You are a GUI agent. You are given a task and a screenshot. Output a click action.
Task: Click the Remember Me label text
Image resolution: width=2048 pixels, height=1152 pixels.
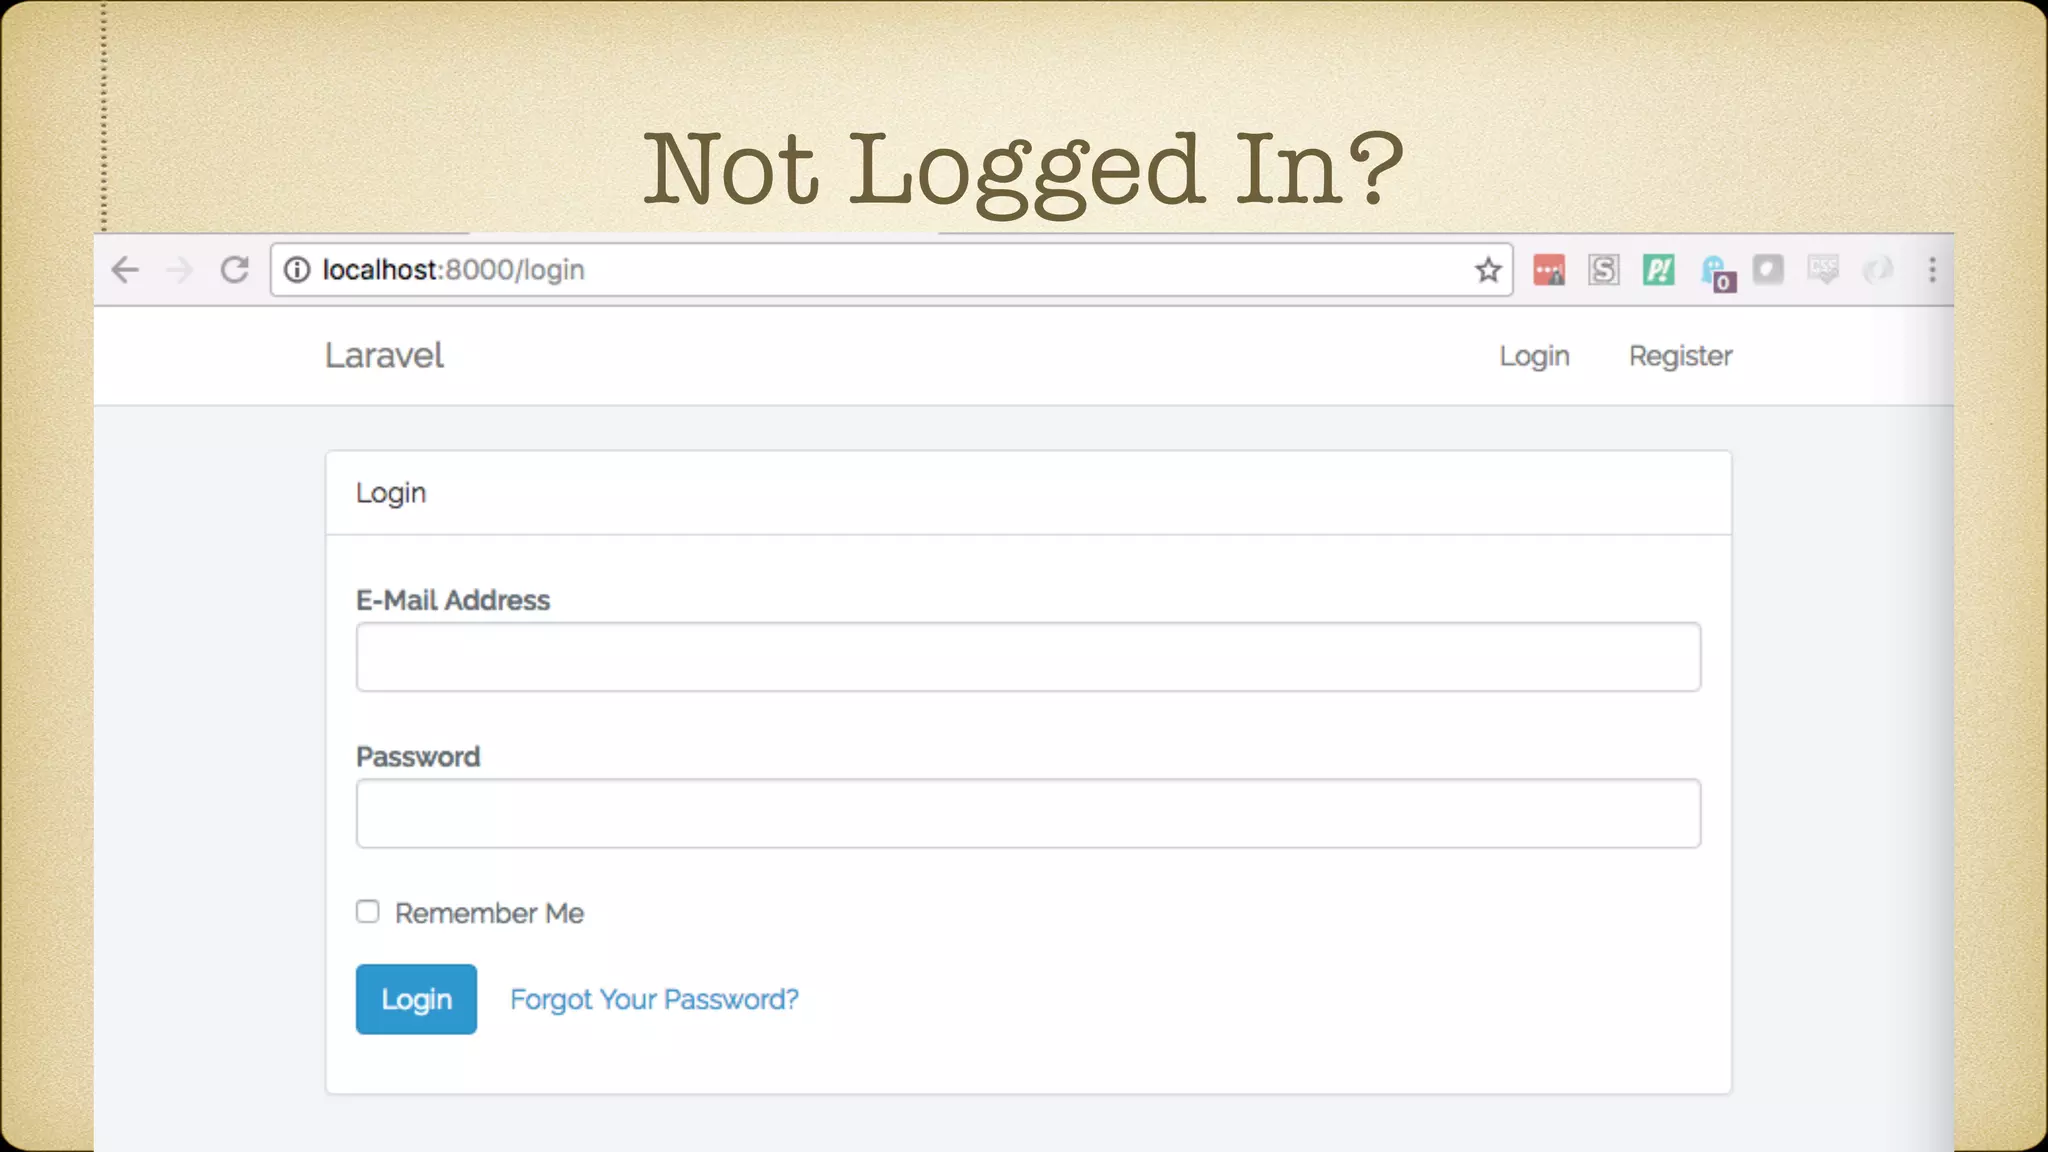click(x=489, y=913)
